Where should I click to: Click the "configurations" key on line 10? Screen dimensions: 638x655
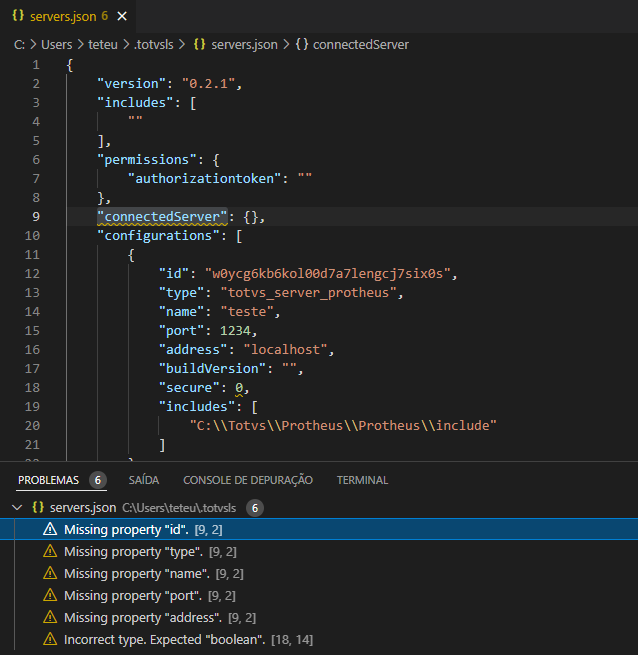[x=158, y=236]
